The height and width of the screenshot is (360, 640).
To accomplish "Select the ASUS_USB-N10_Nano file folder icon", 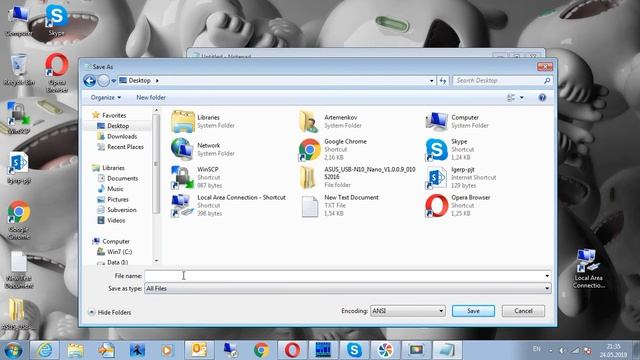I will coord(309,177).
